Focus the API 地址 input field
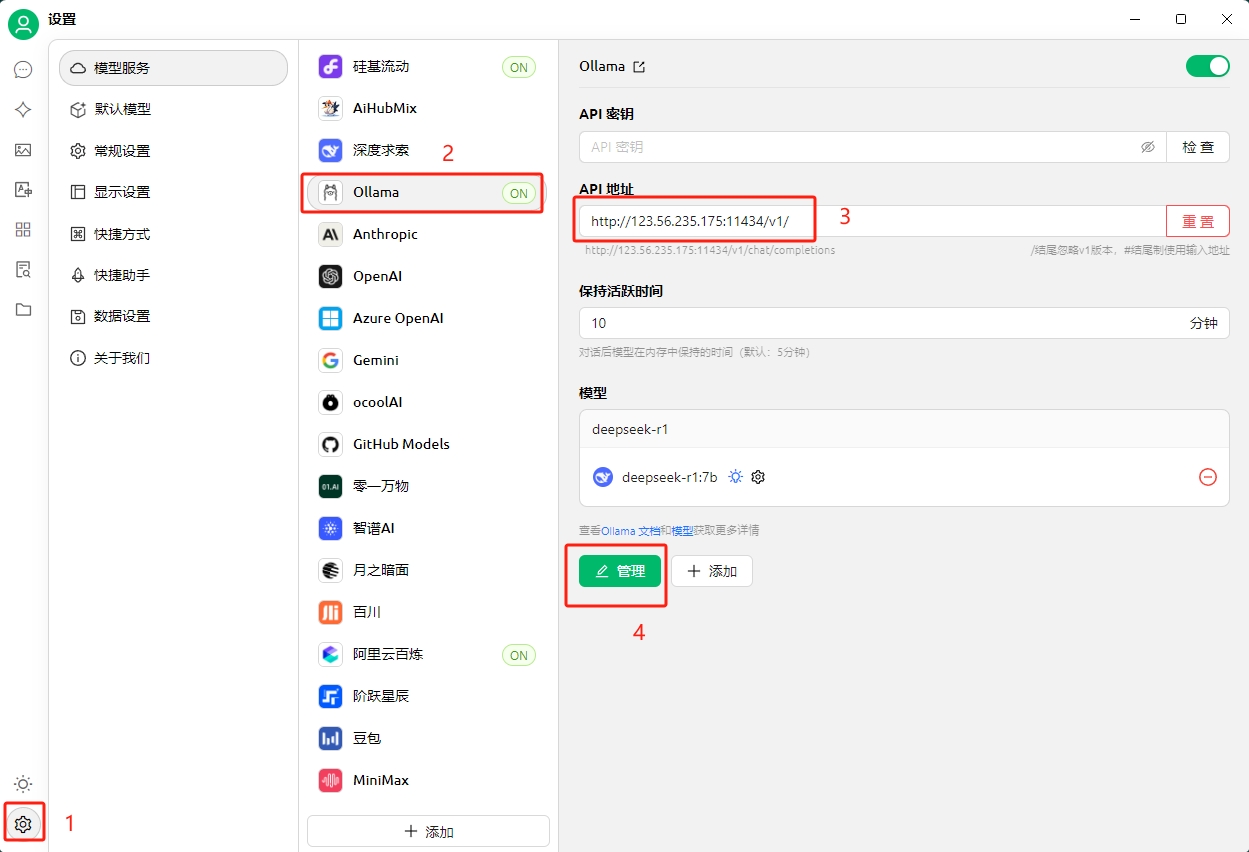The image size is (1249, 852). pyautogui.click(x=872, y=221)
